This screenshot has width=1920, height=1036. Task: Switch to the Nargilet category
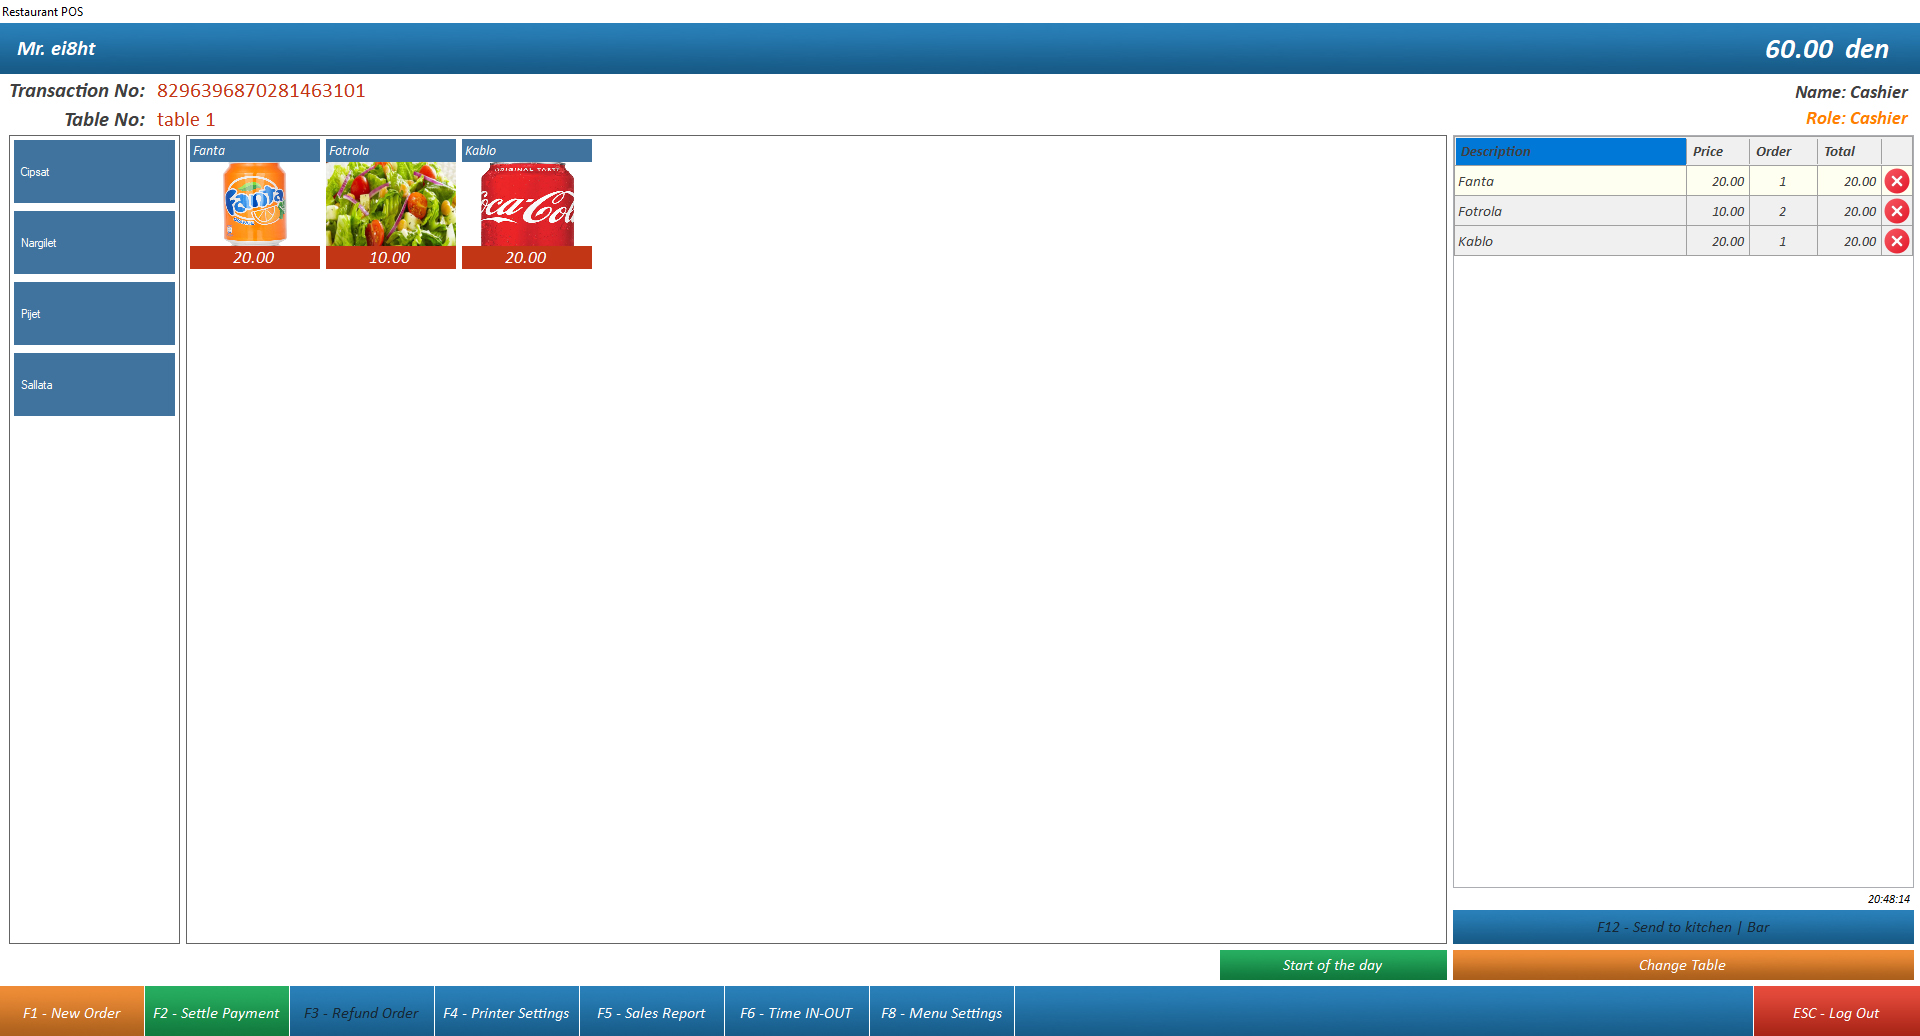tap(94, 242)
